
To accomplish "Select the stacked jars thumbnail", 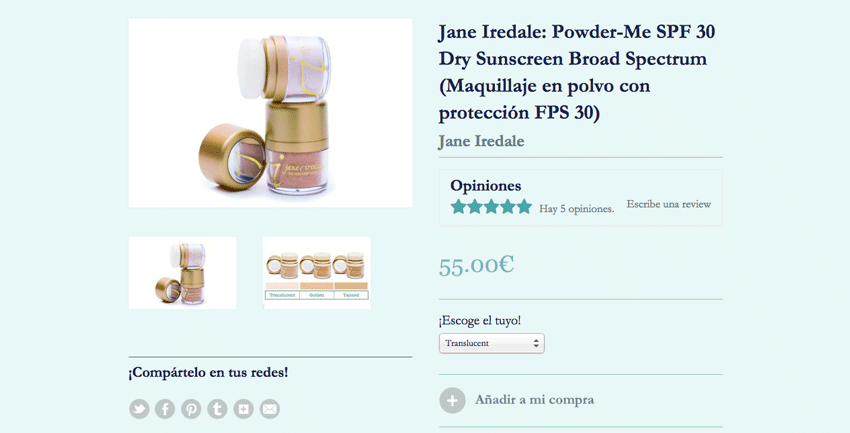I will [x=182, y=273].
